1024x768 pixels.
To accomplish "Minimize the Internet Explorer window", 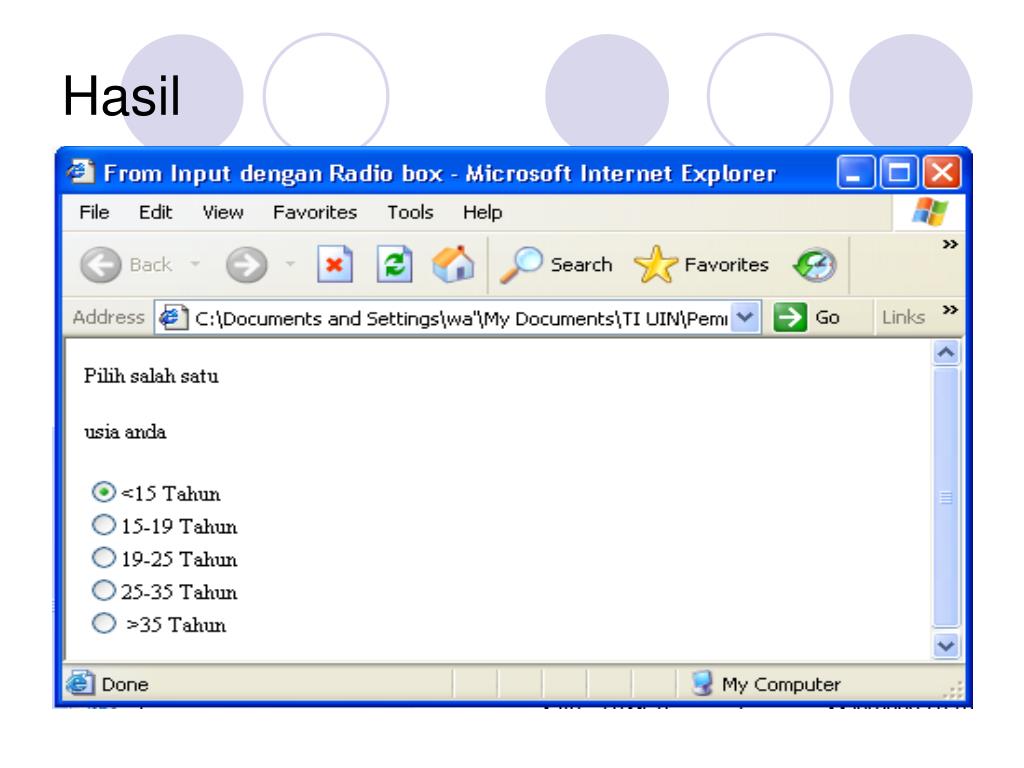I will pyautogui.click(x=856, y=172).
